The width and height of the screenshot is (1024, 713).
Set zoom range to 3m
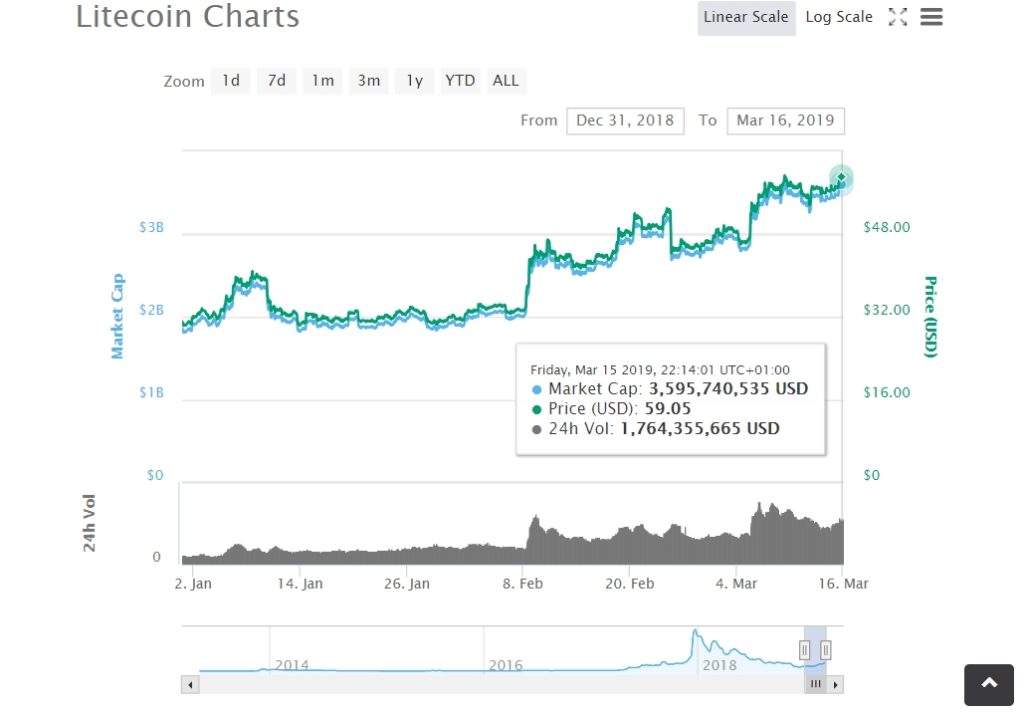pyautogui.click(x=368, y=81)
